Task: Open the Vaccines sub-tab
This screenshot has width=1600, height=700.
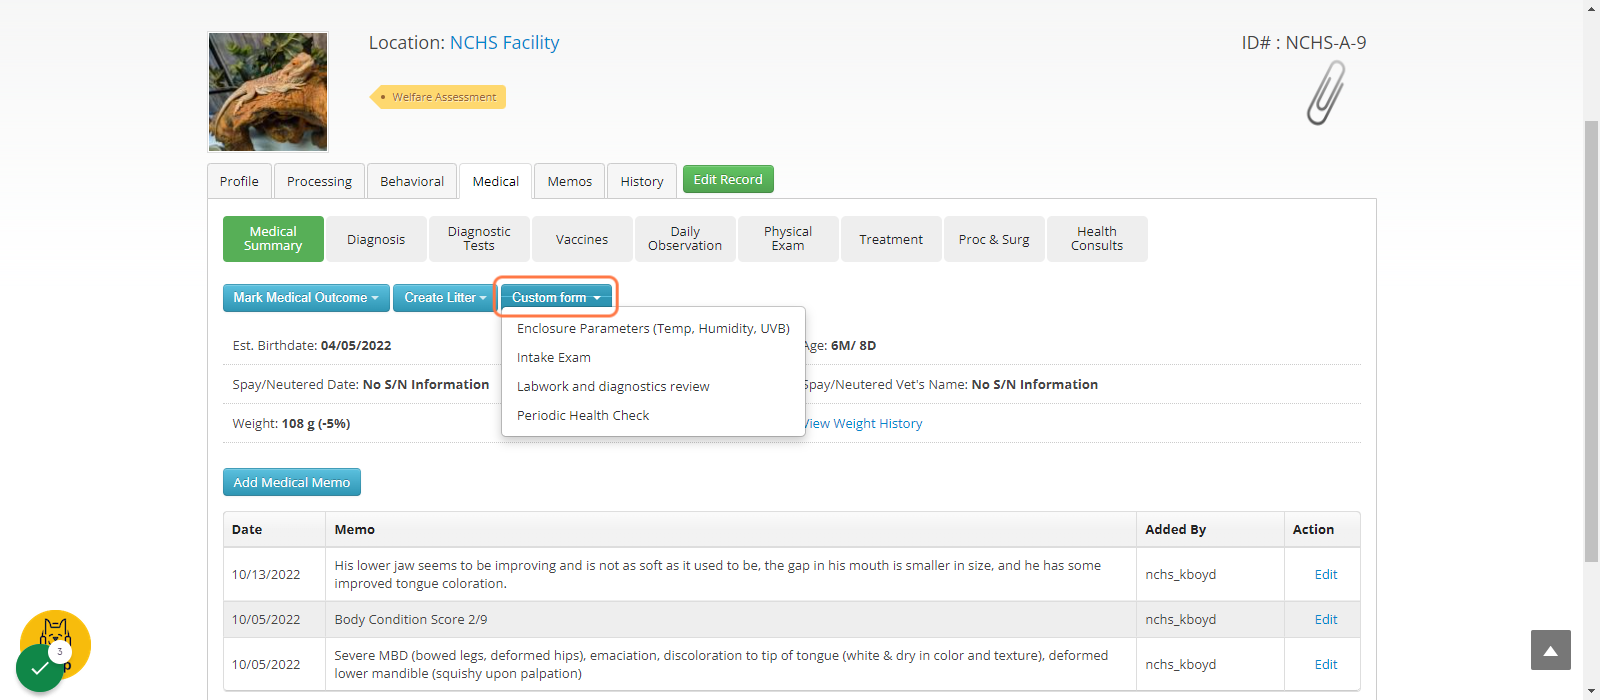Action: point(582,239)
